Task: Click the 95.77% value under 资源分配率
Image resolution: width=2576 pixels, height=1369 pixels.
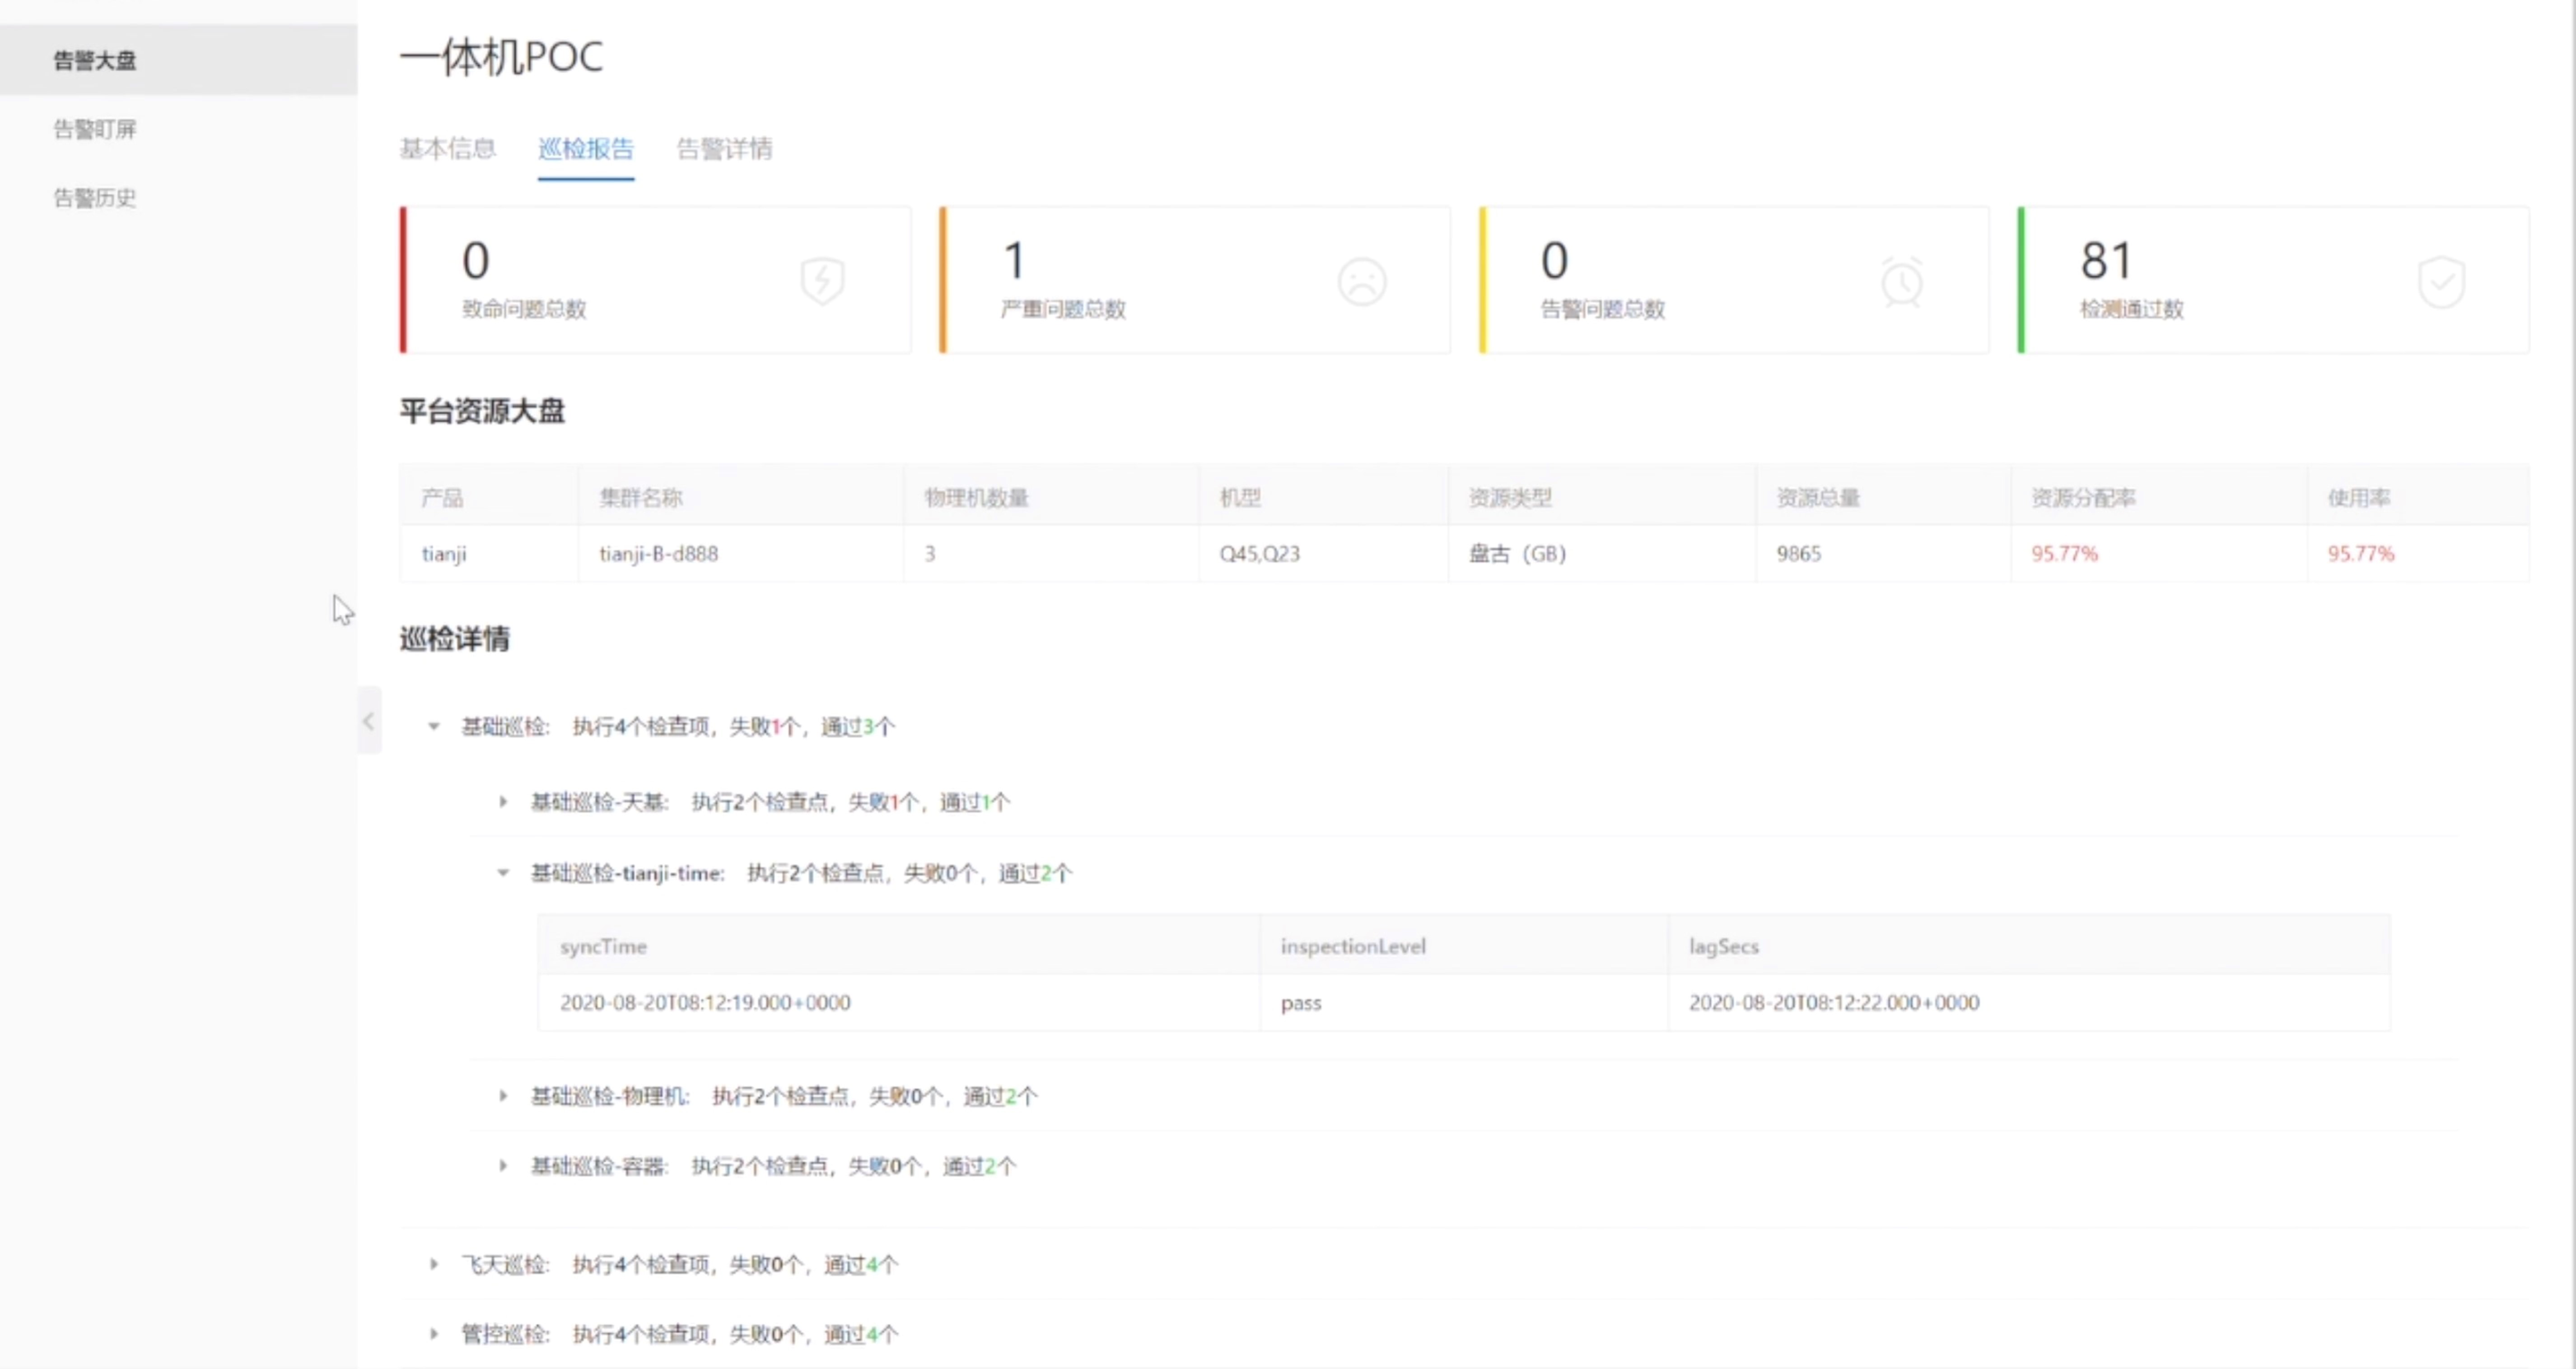Action: 2065,553
